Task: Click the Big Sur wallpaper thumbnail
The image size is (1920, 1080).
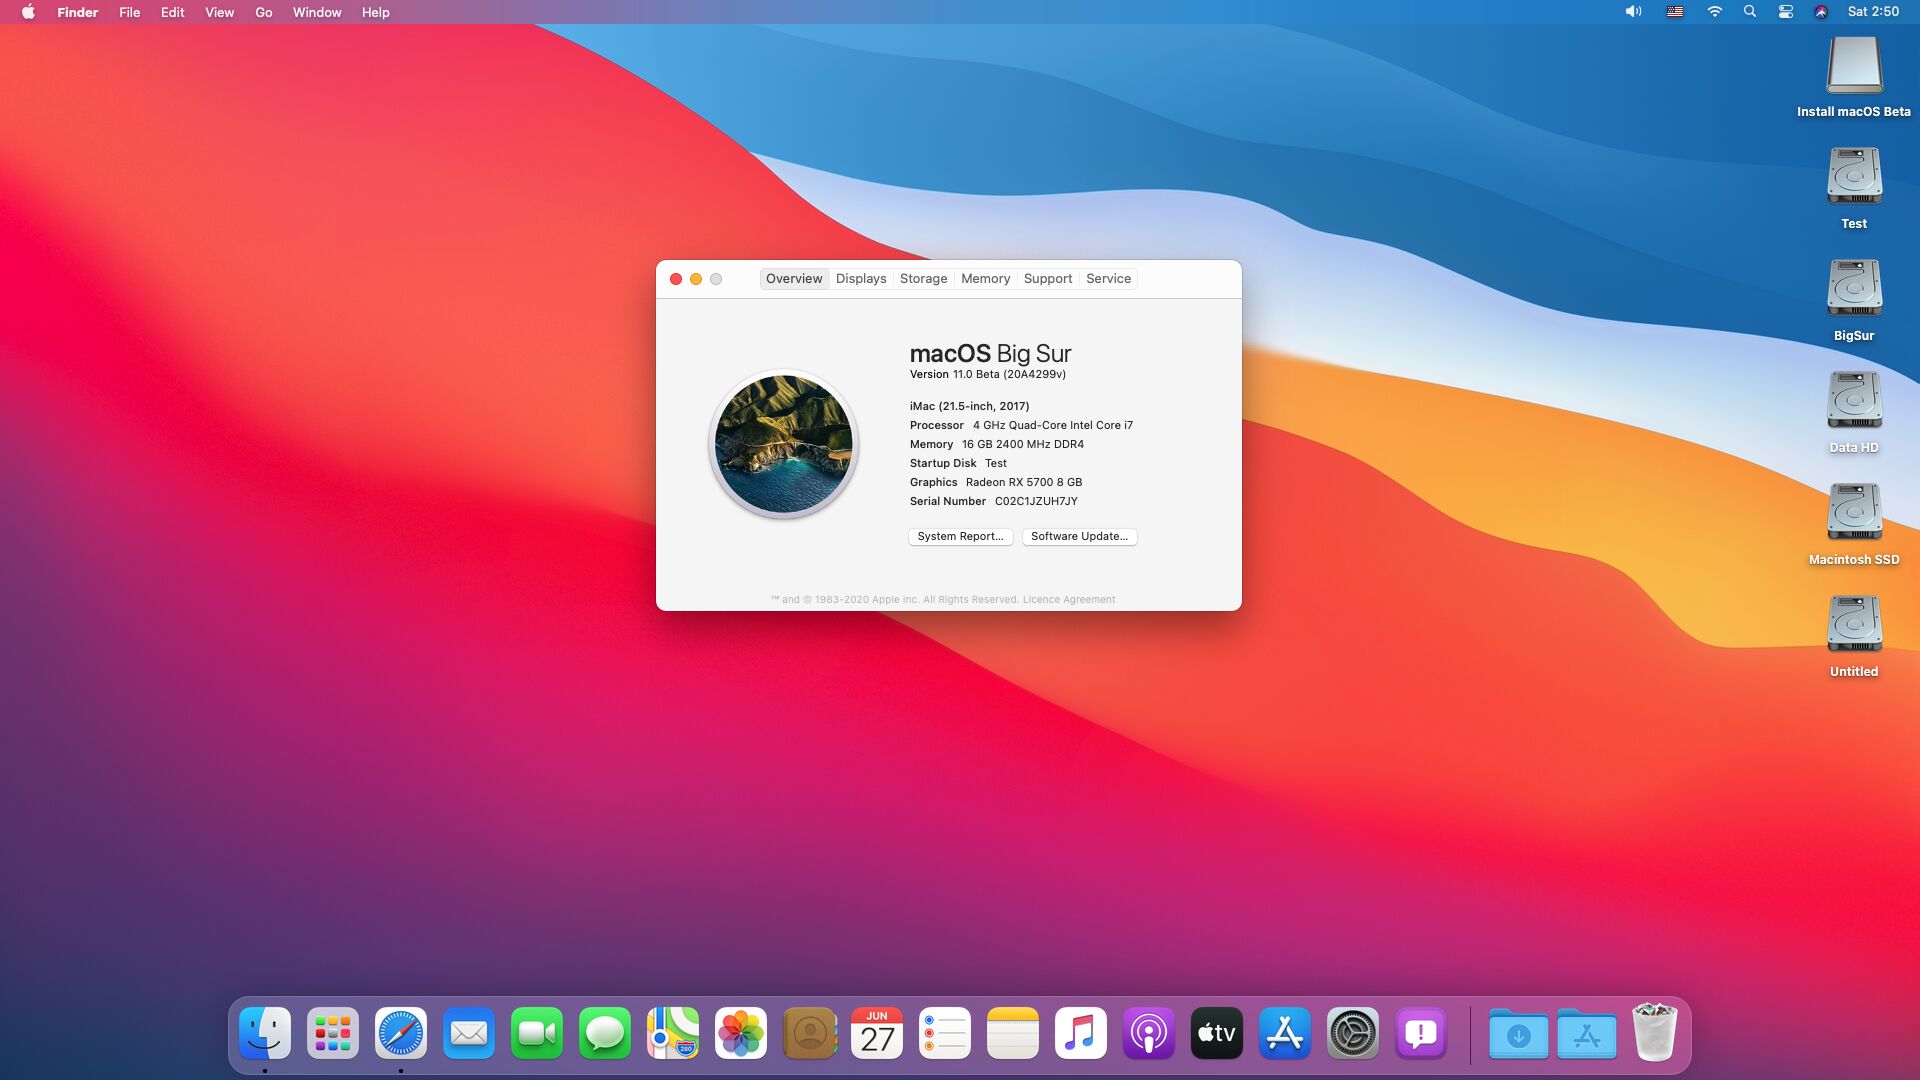Action: point(784,444)
